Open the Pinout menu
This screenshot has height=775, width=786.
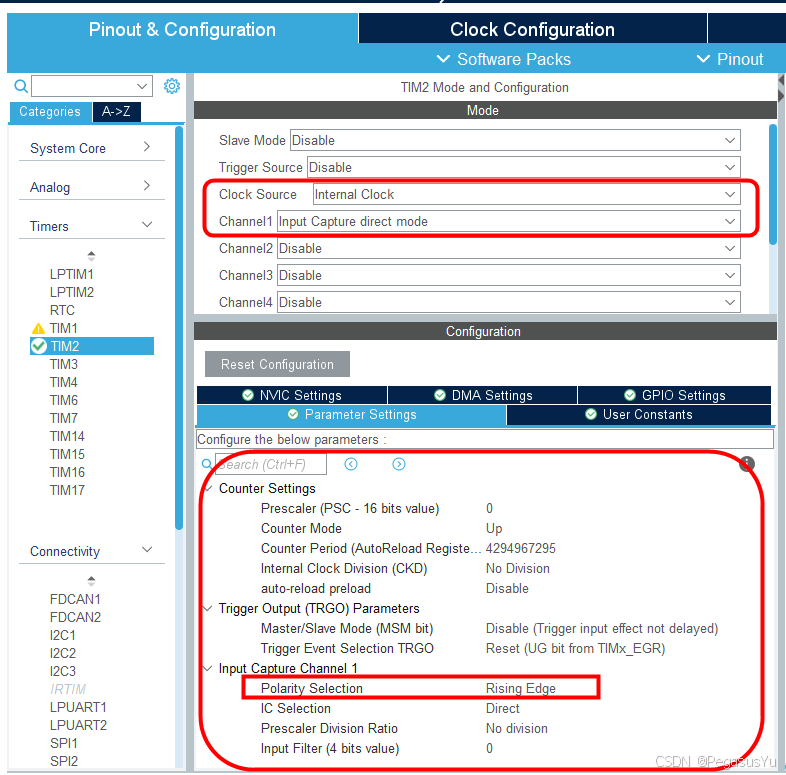[731, 59]
